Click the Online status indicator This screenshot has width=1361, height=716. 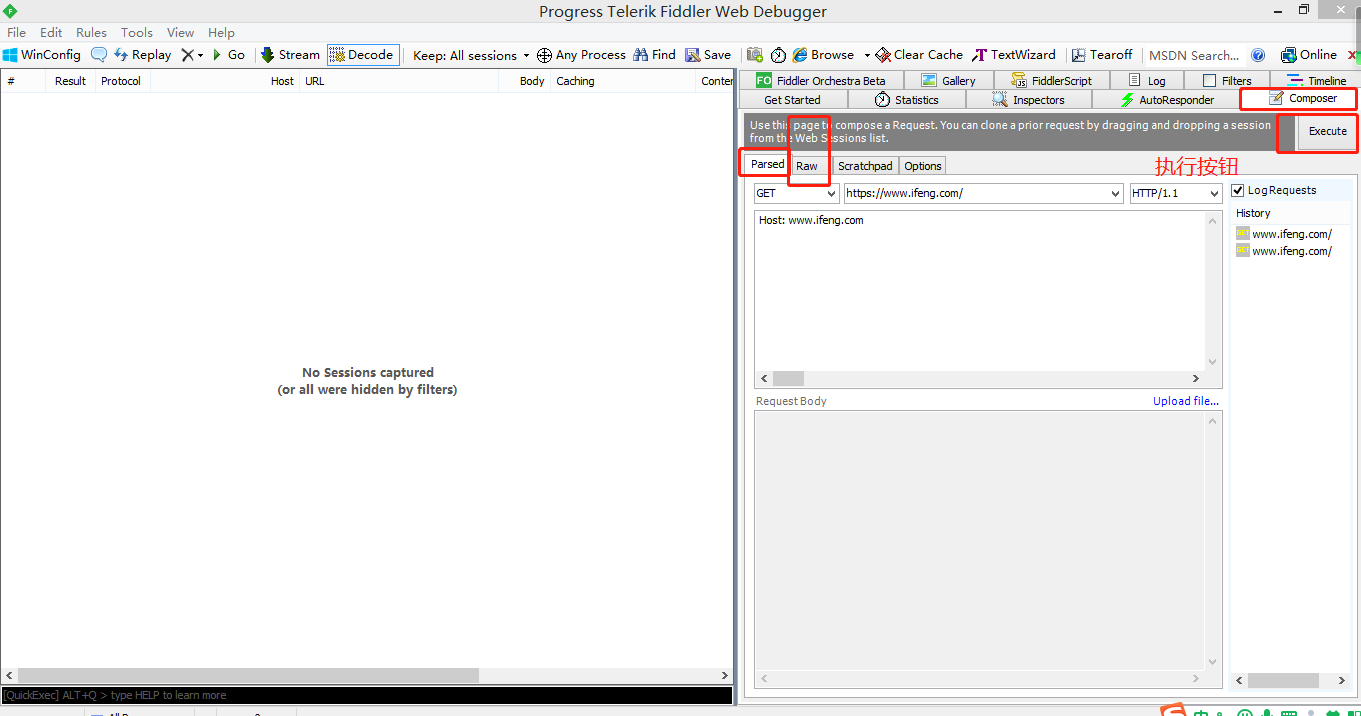pyautogui.click(x=1309, y=55)
